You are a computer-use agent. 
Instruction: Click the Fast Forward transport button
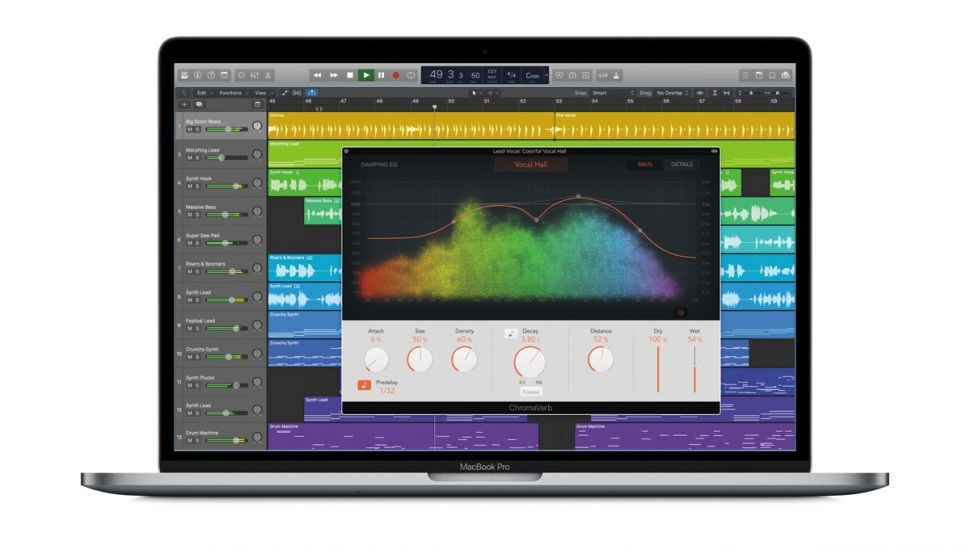pyautogui.click(x=334, y=75)
